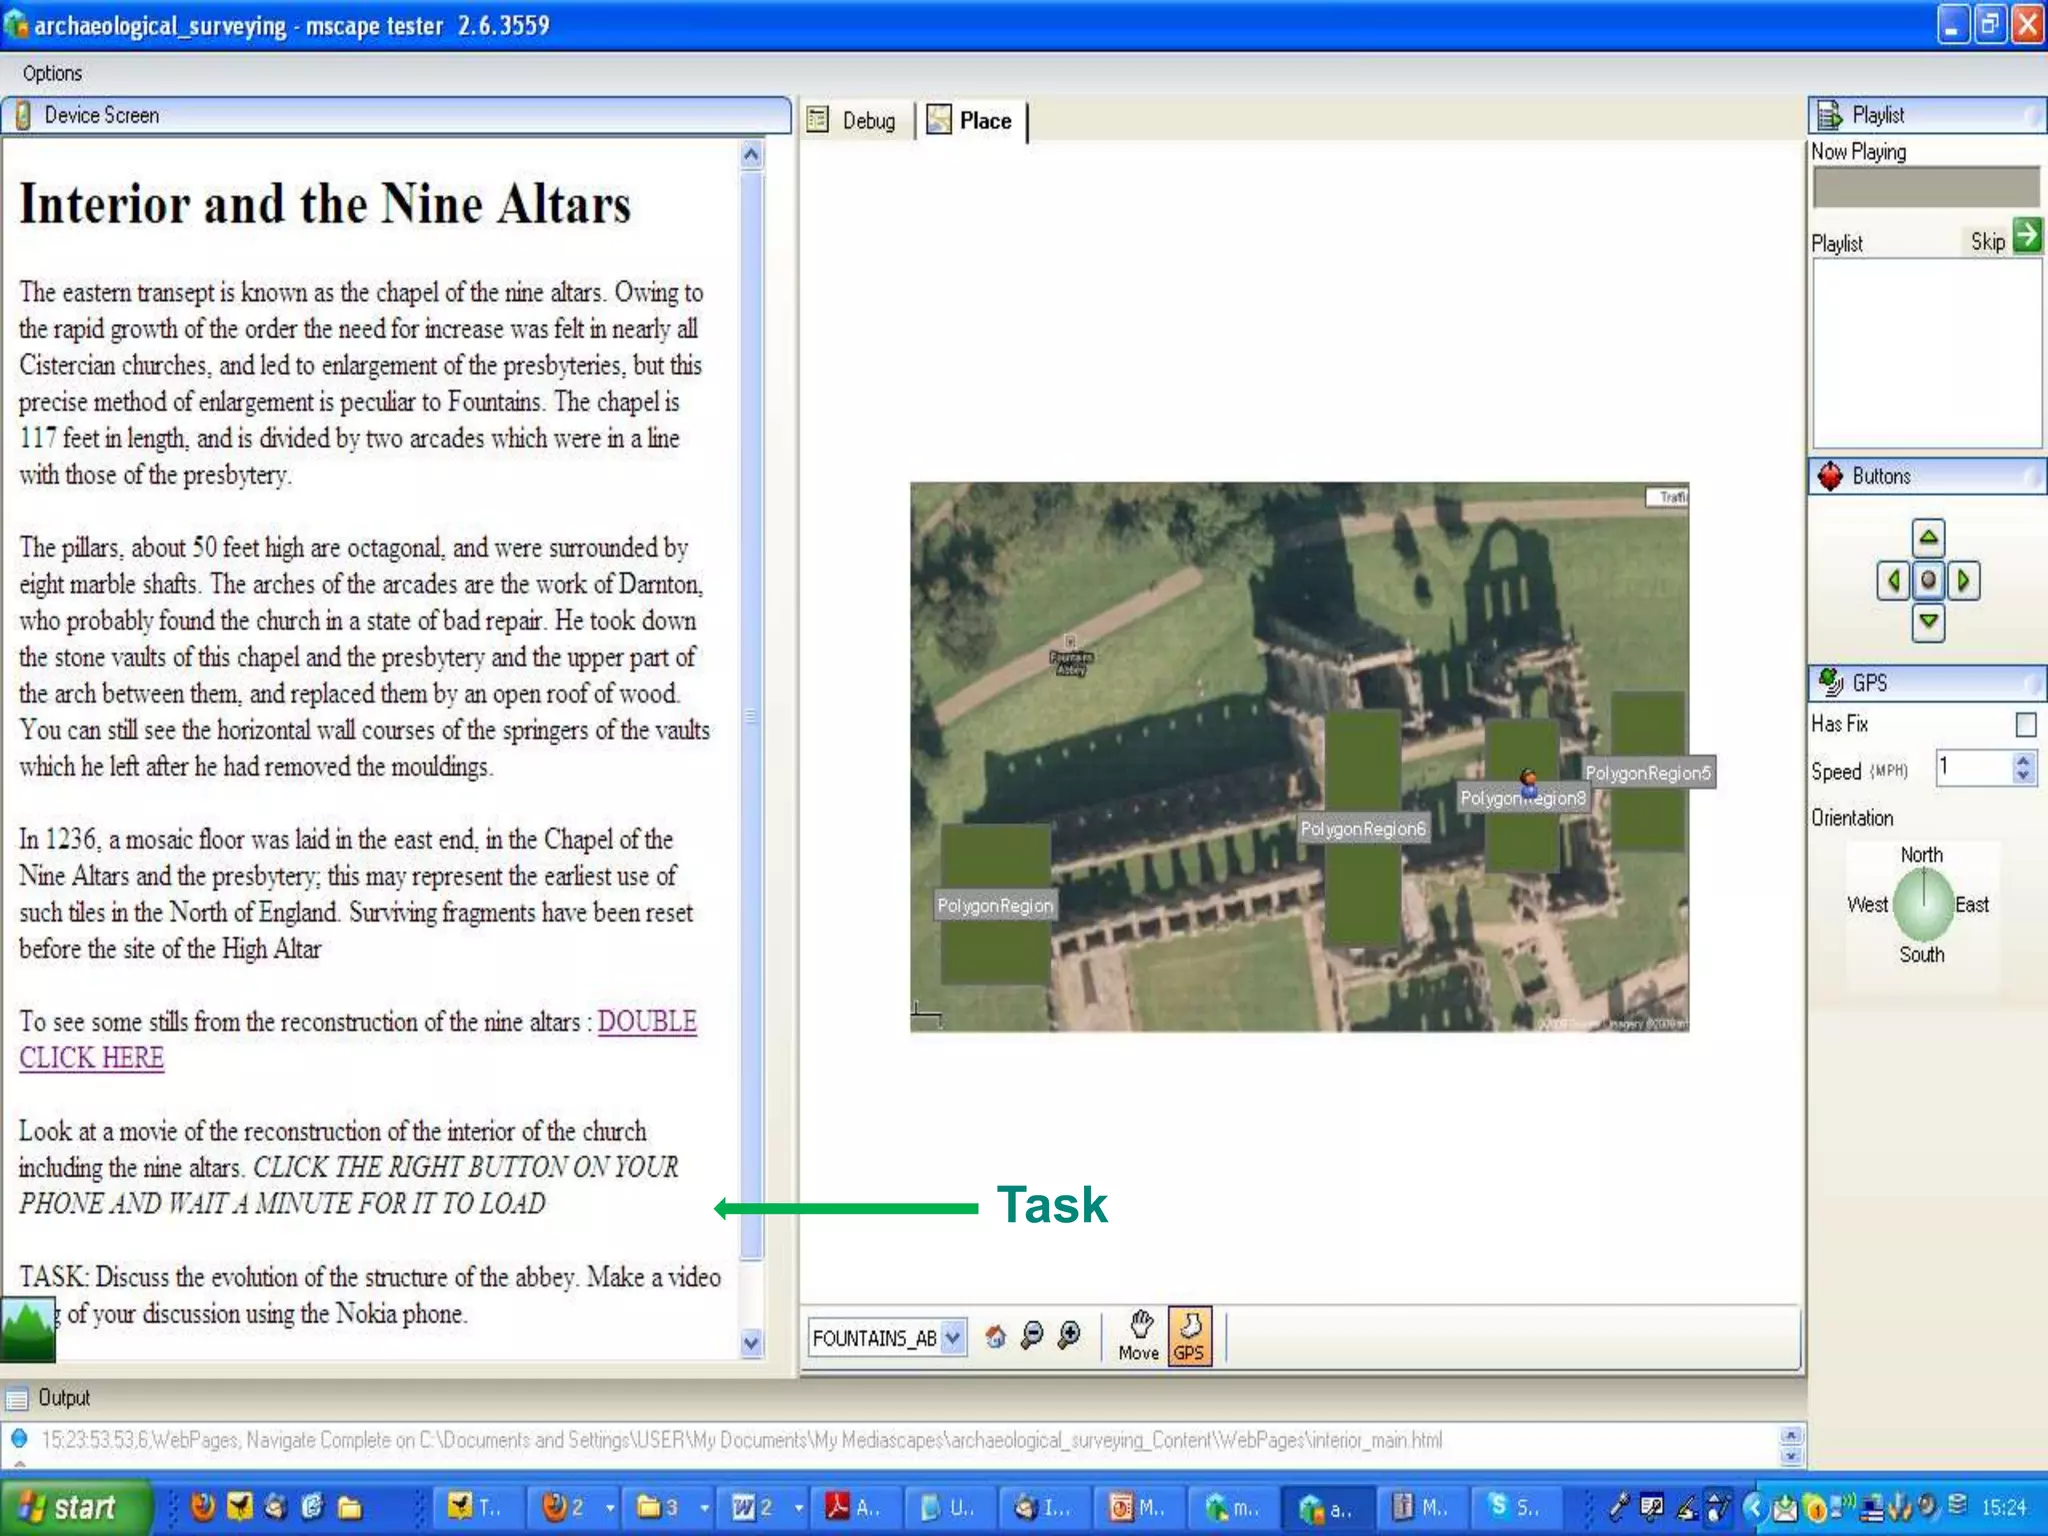This screenshot has width=2048, height=1536.
Task: Open the grouped Word taskbar button
Action: pos(766,1507)
